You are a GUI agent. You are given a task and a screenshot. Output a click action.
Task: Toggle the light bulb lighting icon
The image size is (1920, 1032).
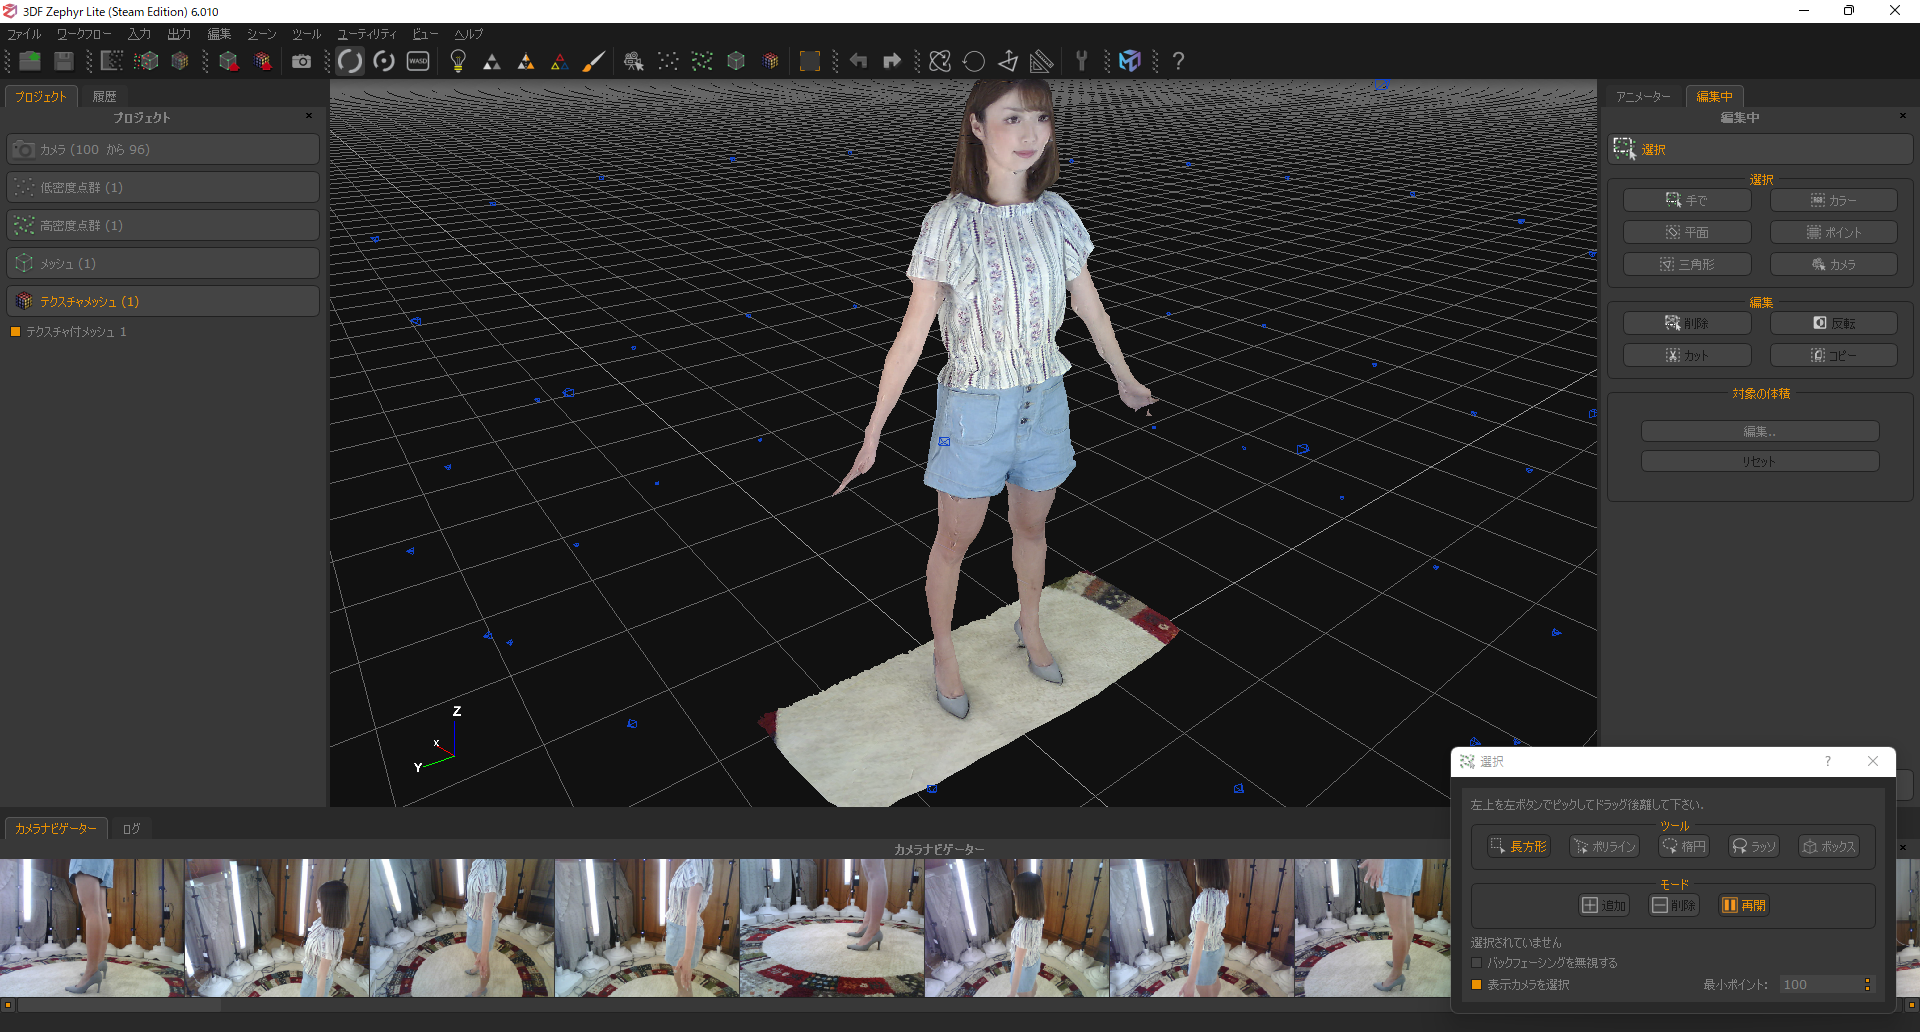(458, 62)
